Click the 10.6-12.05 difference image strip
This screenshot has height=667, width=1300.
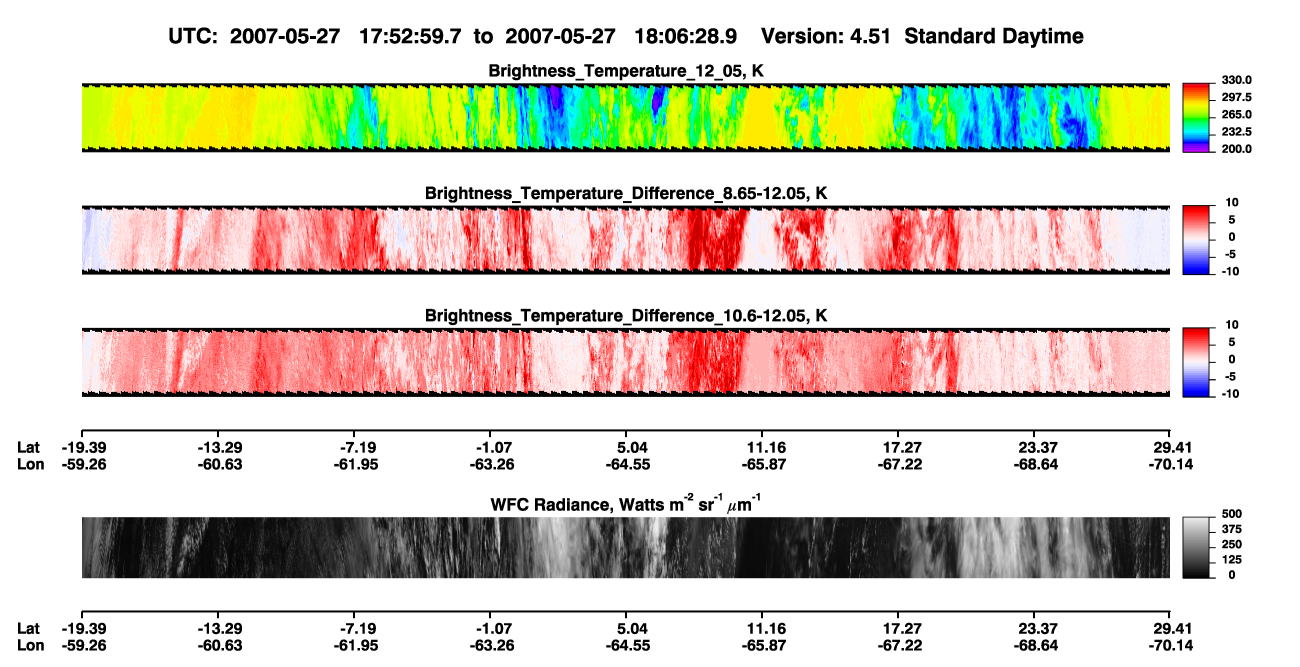(625, 363)
